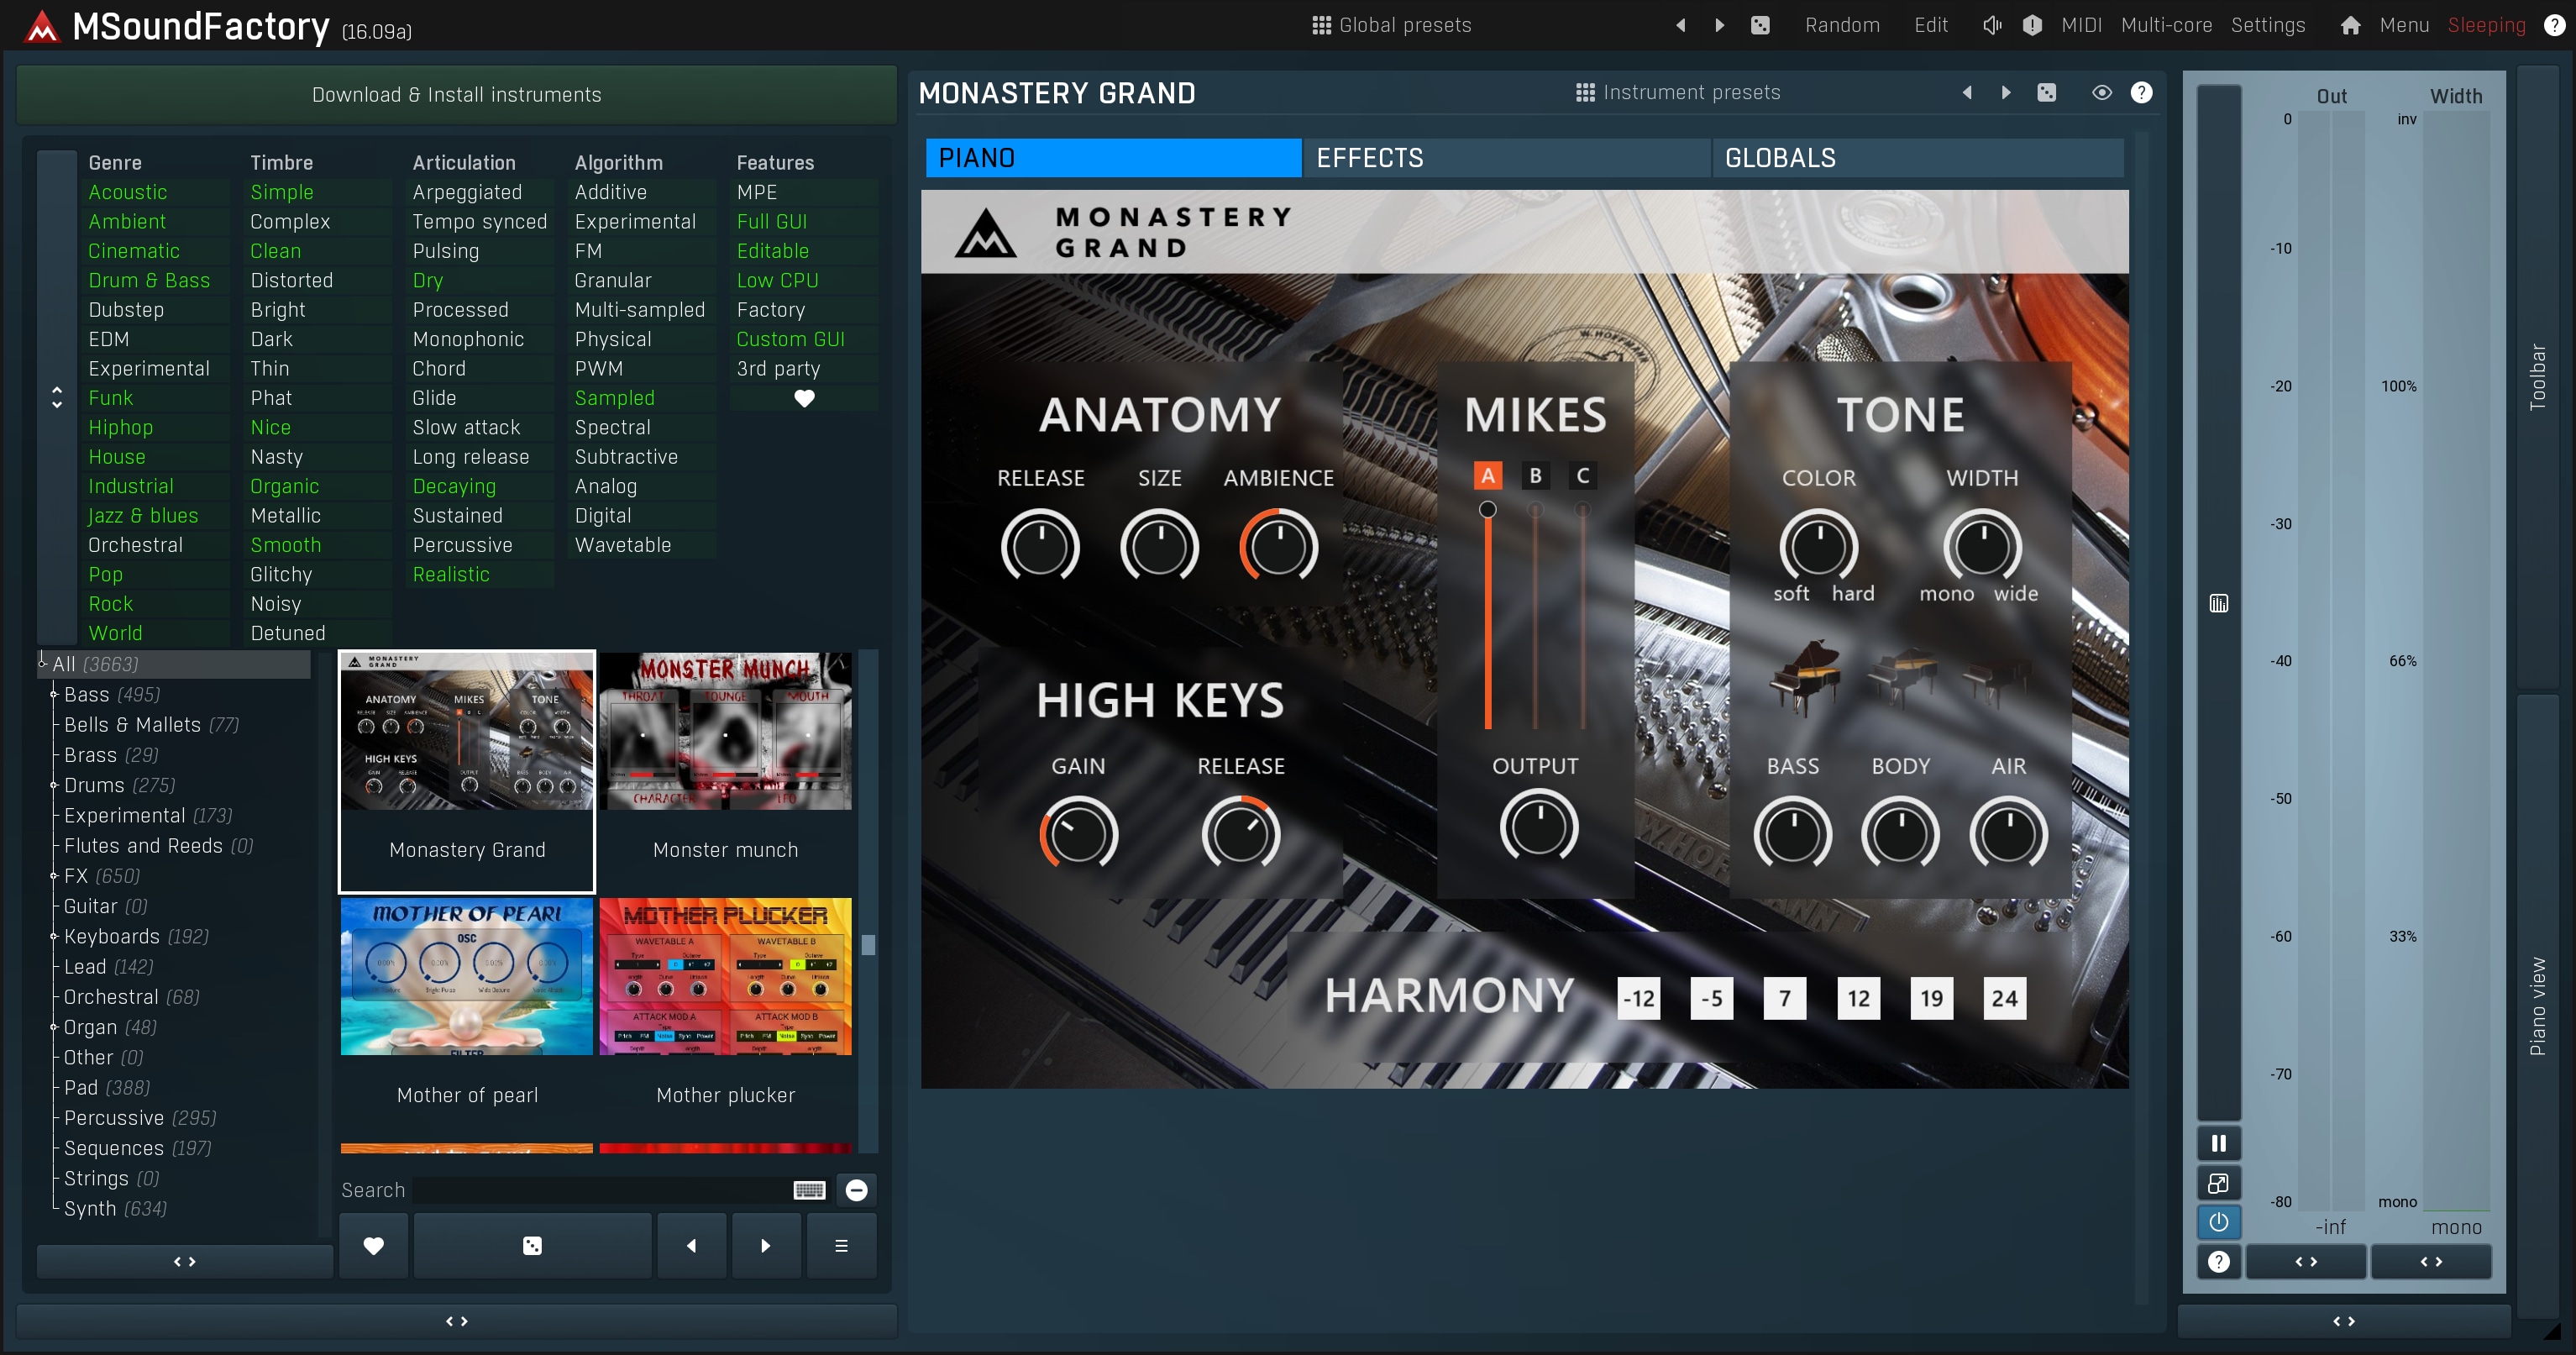This screenshot has height=1355, width=2576.
Task: Click the panic exclamation icon in top bar
Action: pos(2031,25)
